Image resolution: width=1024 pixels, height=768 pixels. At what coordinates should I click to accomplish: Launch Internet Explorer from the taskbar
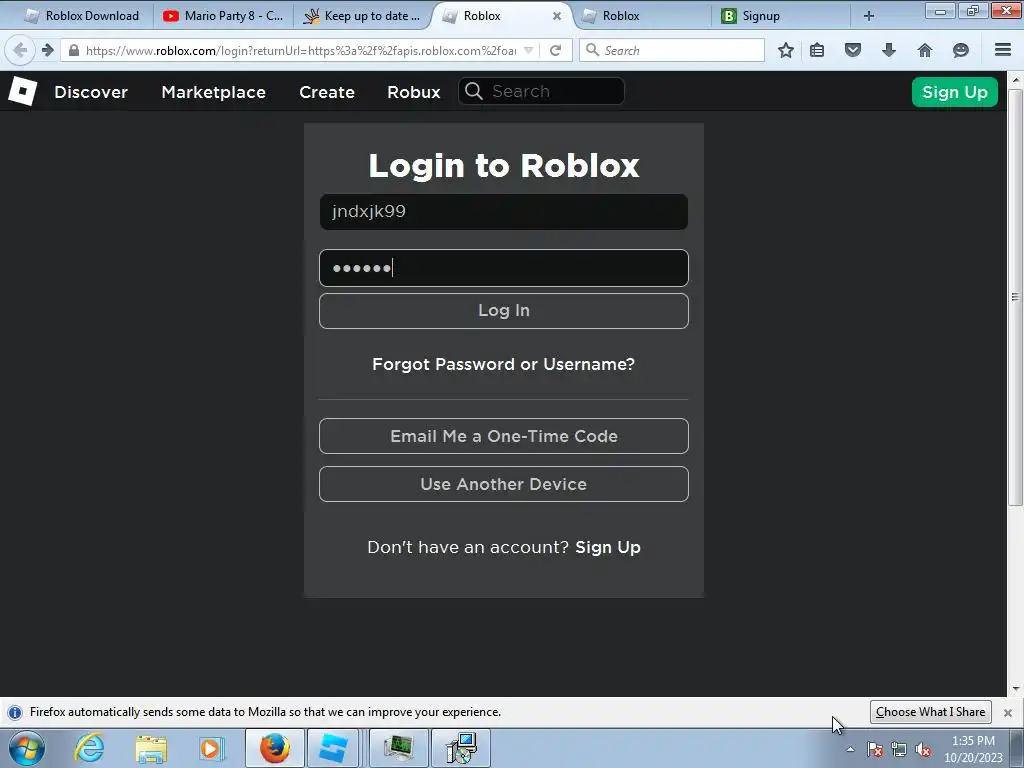click(x=89, y=748)
